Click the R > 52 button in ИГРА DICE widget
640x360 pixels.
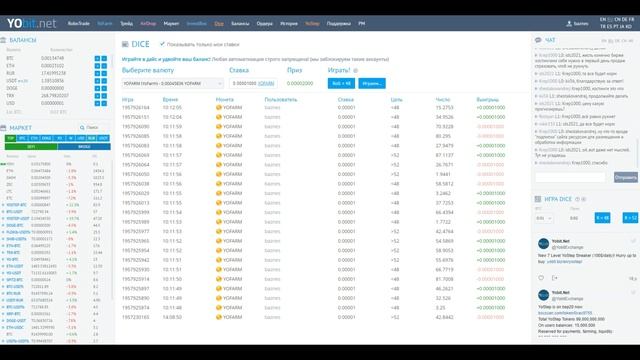point(631,218)
